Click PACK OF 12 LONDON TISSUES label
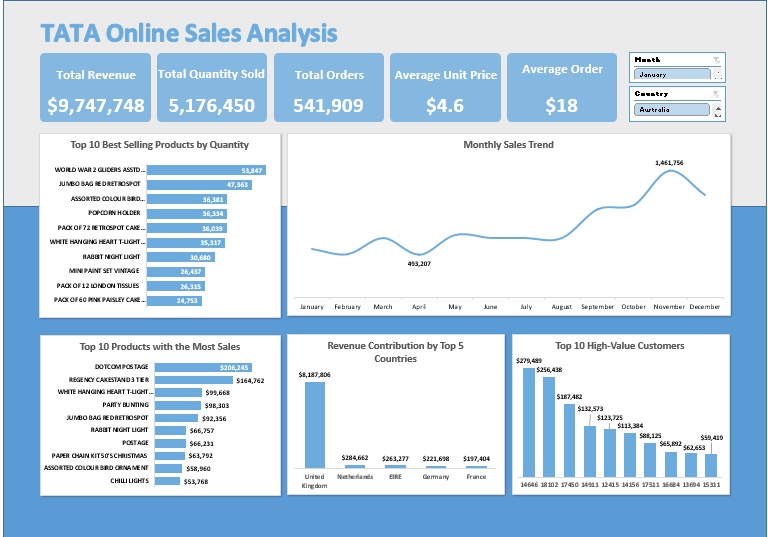The image size is (768, 537). pos(98,286)
